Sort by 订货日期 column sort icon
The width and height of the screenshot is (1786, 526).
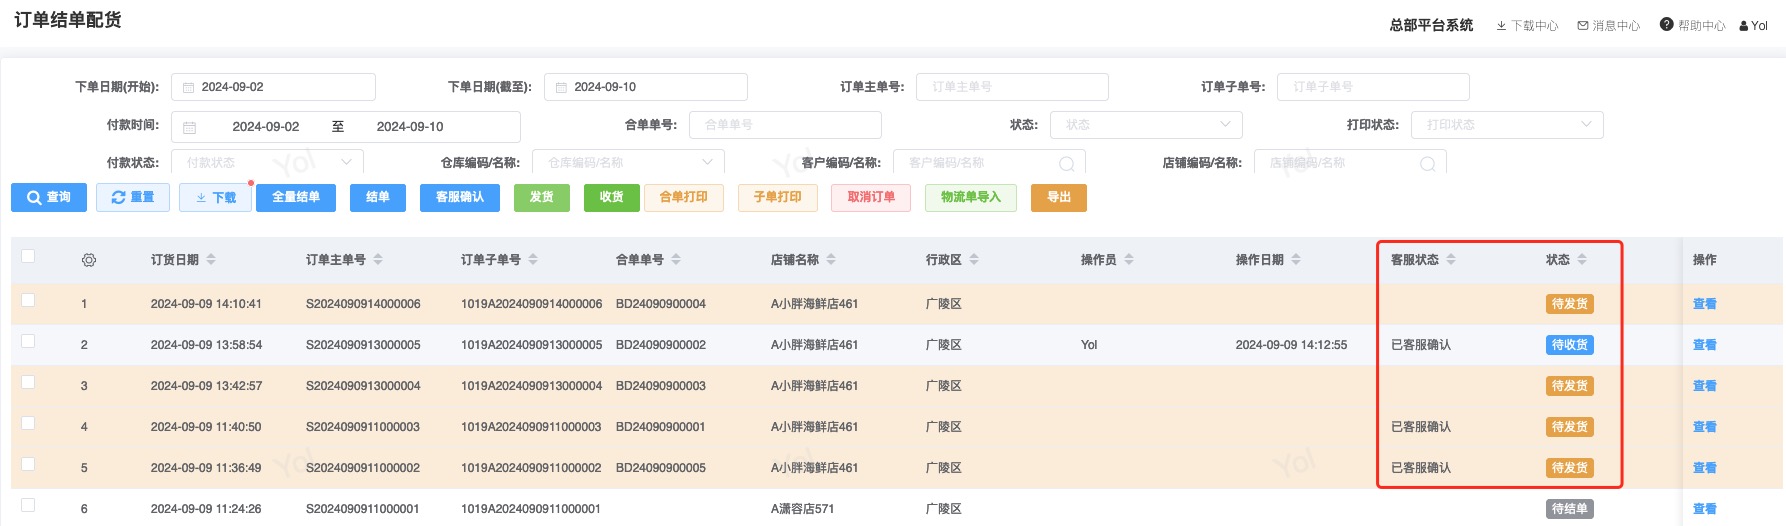(211, 260)
